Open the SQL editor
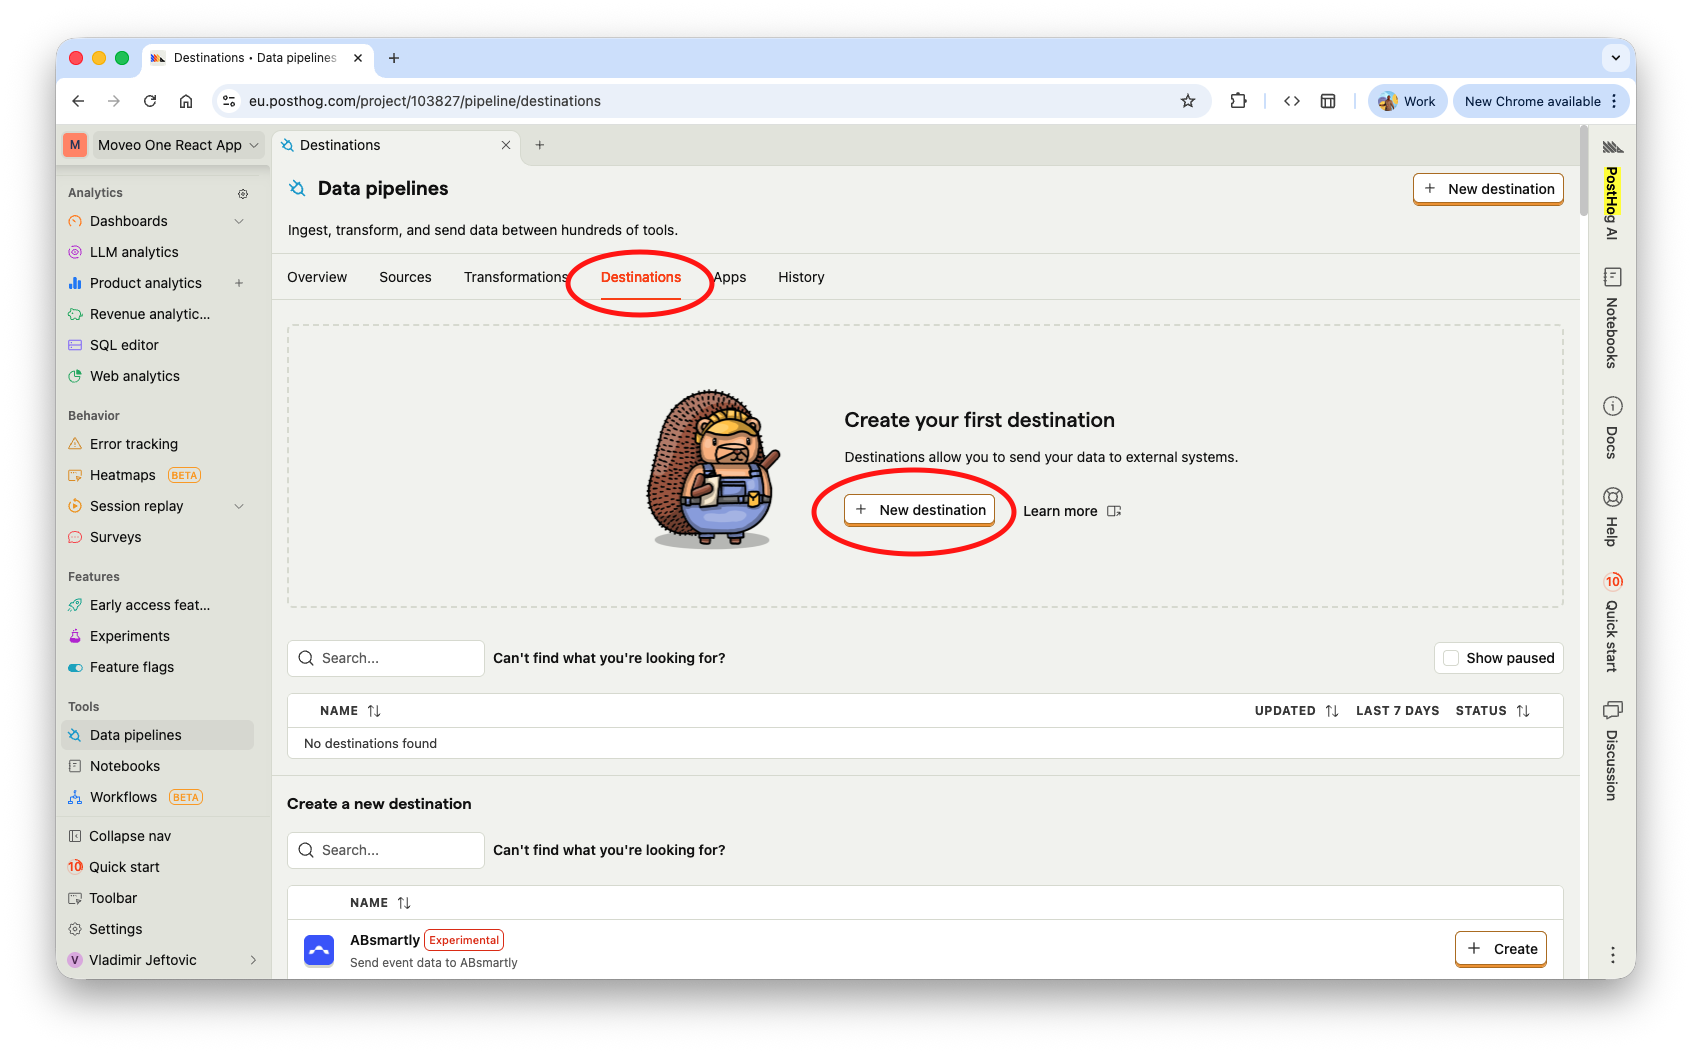Viewport: 1692px width, 1053px height. click(124, 345)
